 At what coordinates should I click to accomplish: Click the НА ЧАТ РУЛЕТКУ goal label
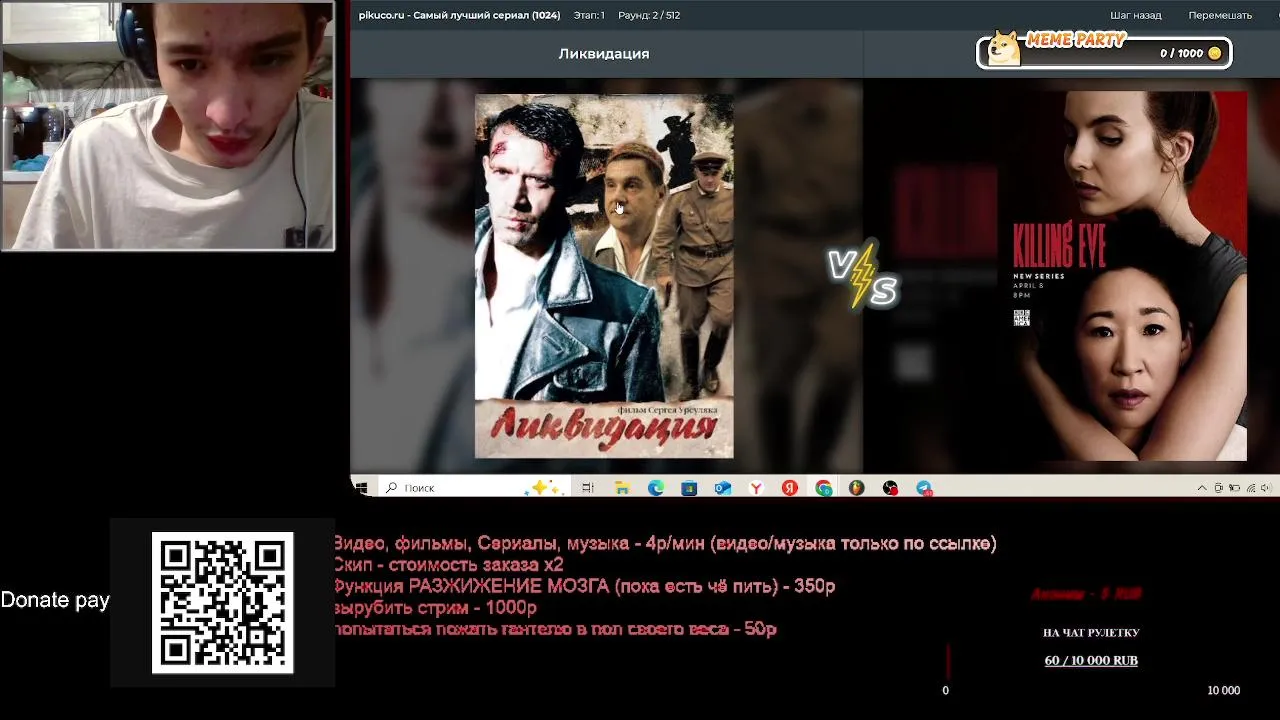click(1091, 632)
